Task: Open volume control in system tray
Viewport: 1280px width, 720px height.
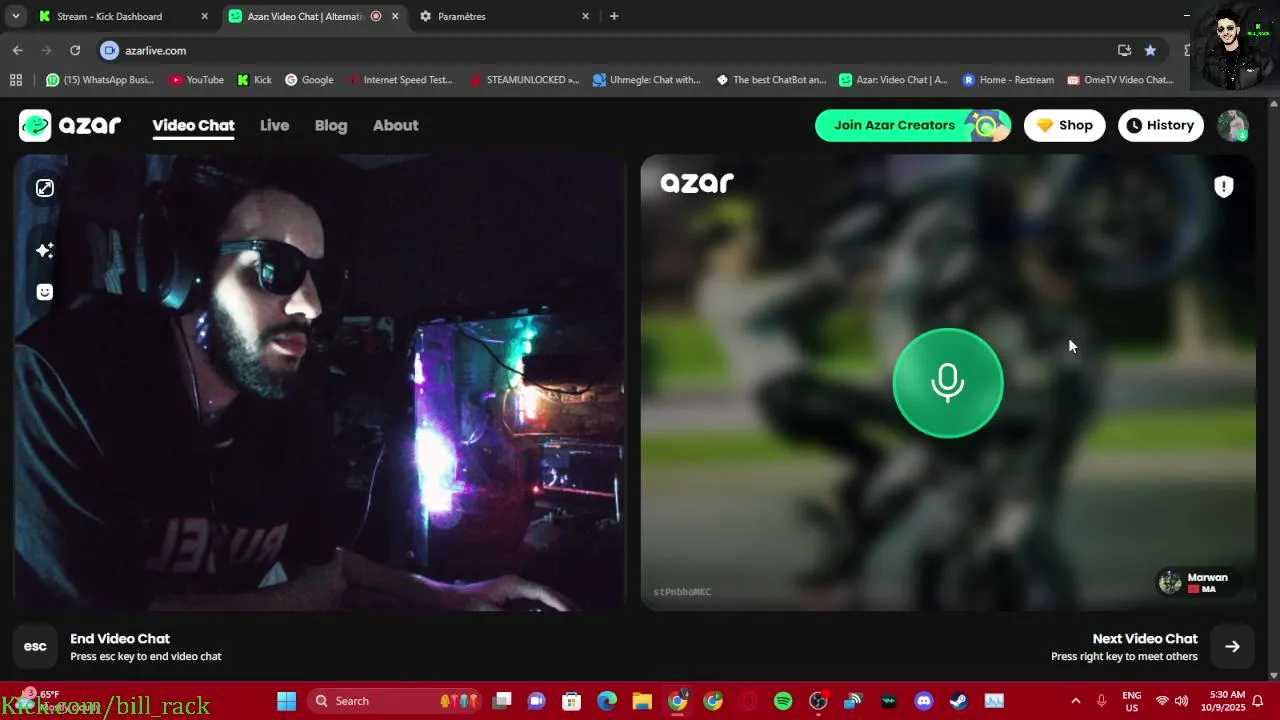Action: tap(1182, 701)
